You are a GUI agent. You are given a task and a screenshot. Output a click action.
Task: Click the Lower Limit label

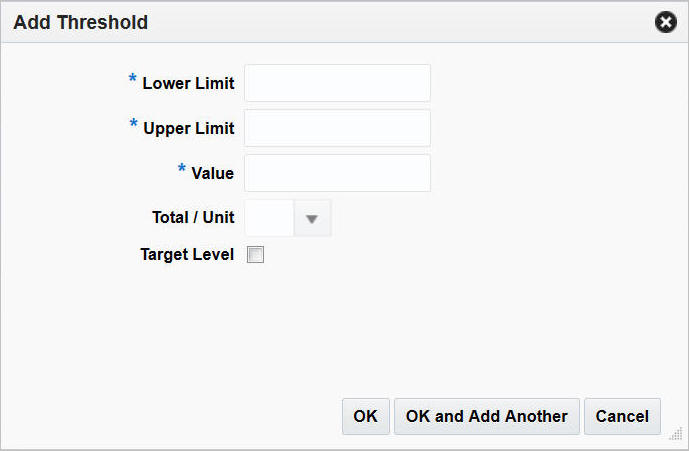[188, 83]
